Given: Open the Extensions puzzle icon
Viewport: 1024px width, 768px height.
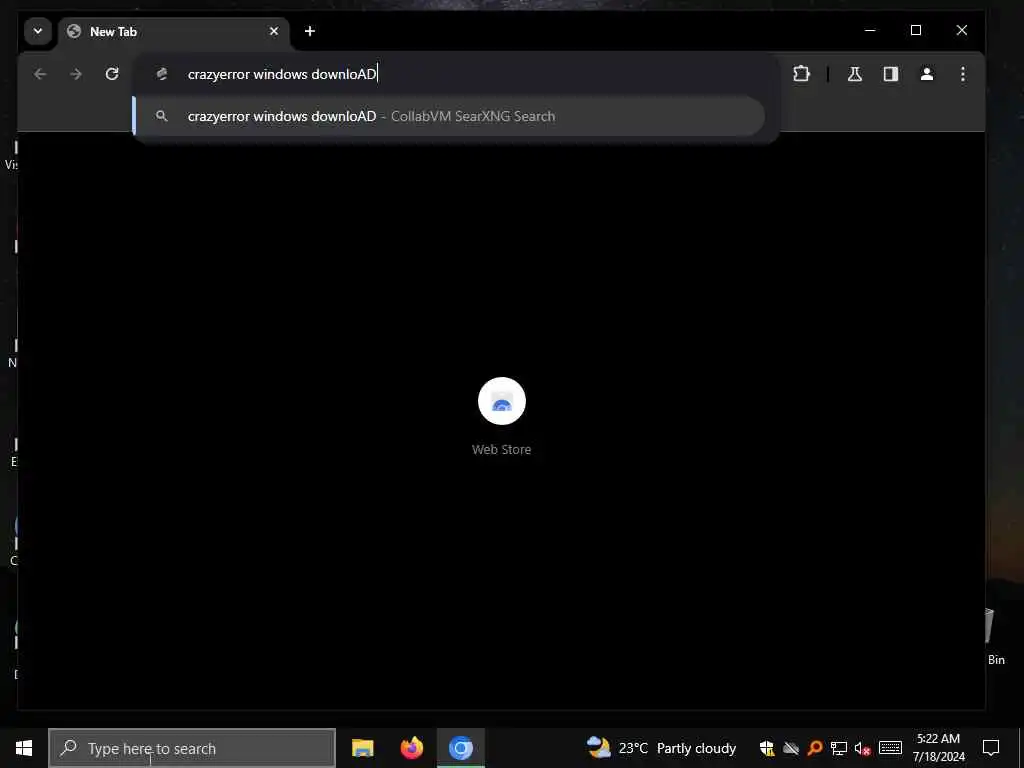Looking at the screenshot, I should [x=801, y=74].
